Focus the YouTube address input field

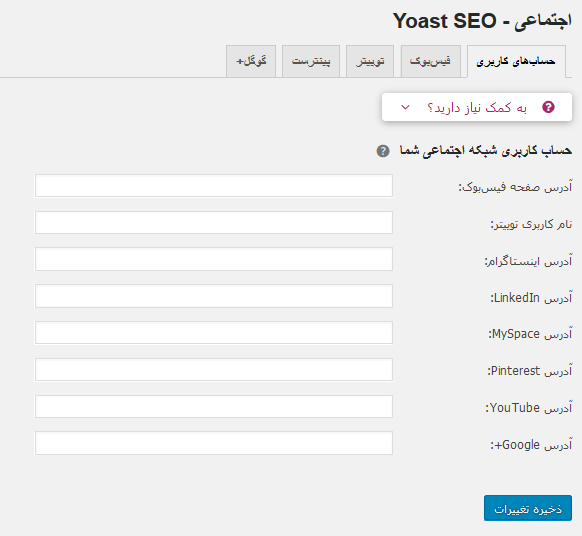pyautogui.click(x=214, y=406)
